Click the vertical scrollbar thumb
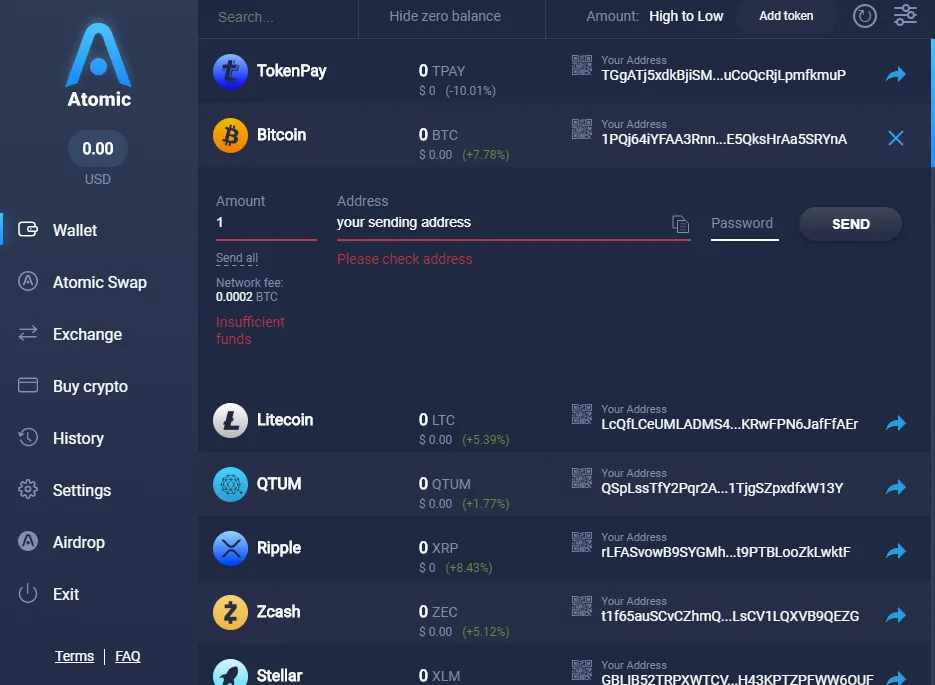 tap(932, 103)
